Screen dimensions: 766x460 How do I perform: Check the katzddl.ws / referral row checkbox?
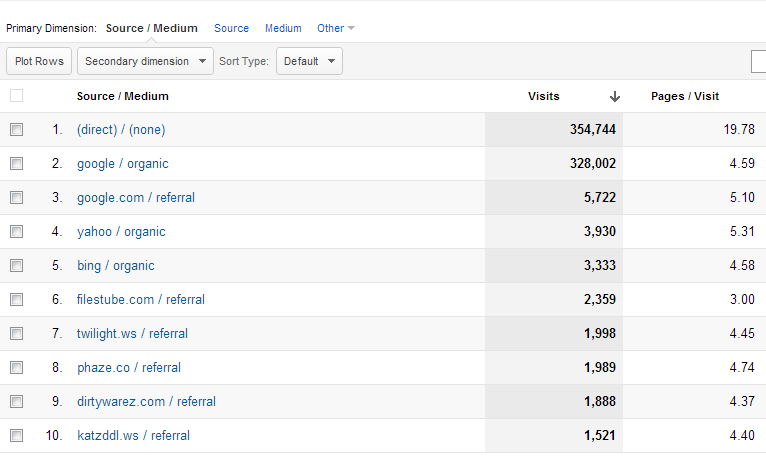16,436
